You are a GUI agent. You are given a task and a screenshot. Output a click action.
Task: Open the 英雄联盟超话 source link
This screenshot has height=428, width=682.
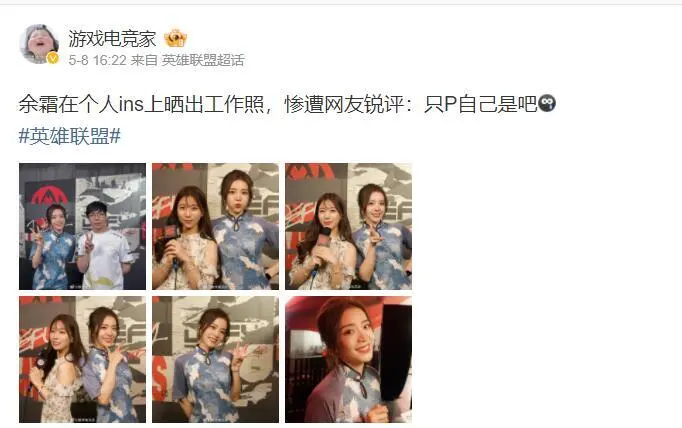pyautogui.click(x=203, y=60)
